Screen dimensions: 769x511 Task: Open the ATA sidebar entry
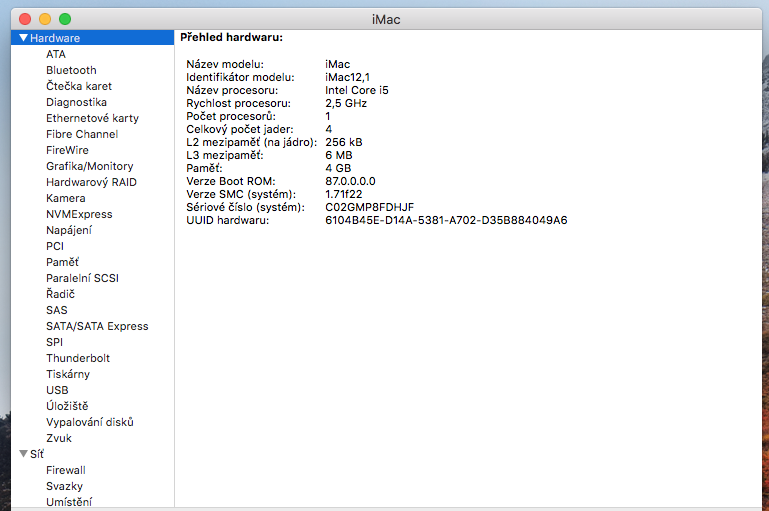[x=56, y=54]
